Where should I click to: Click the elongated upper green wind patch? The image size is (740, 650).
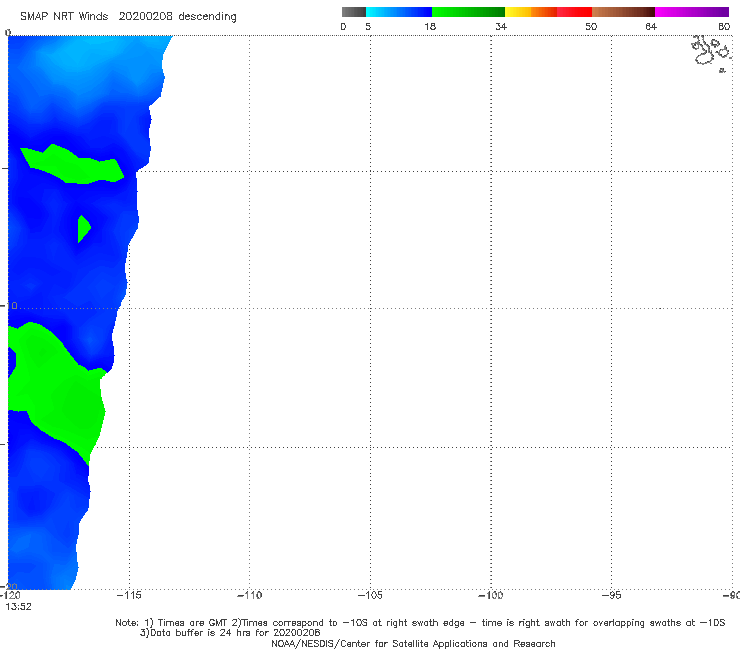coord(72,164)
